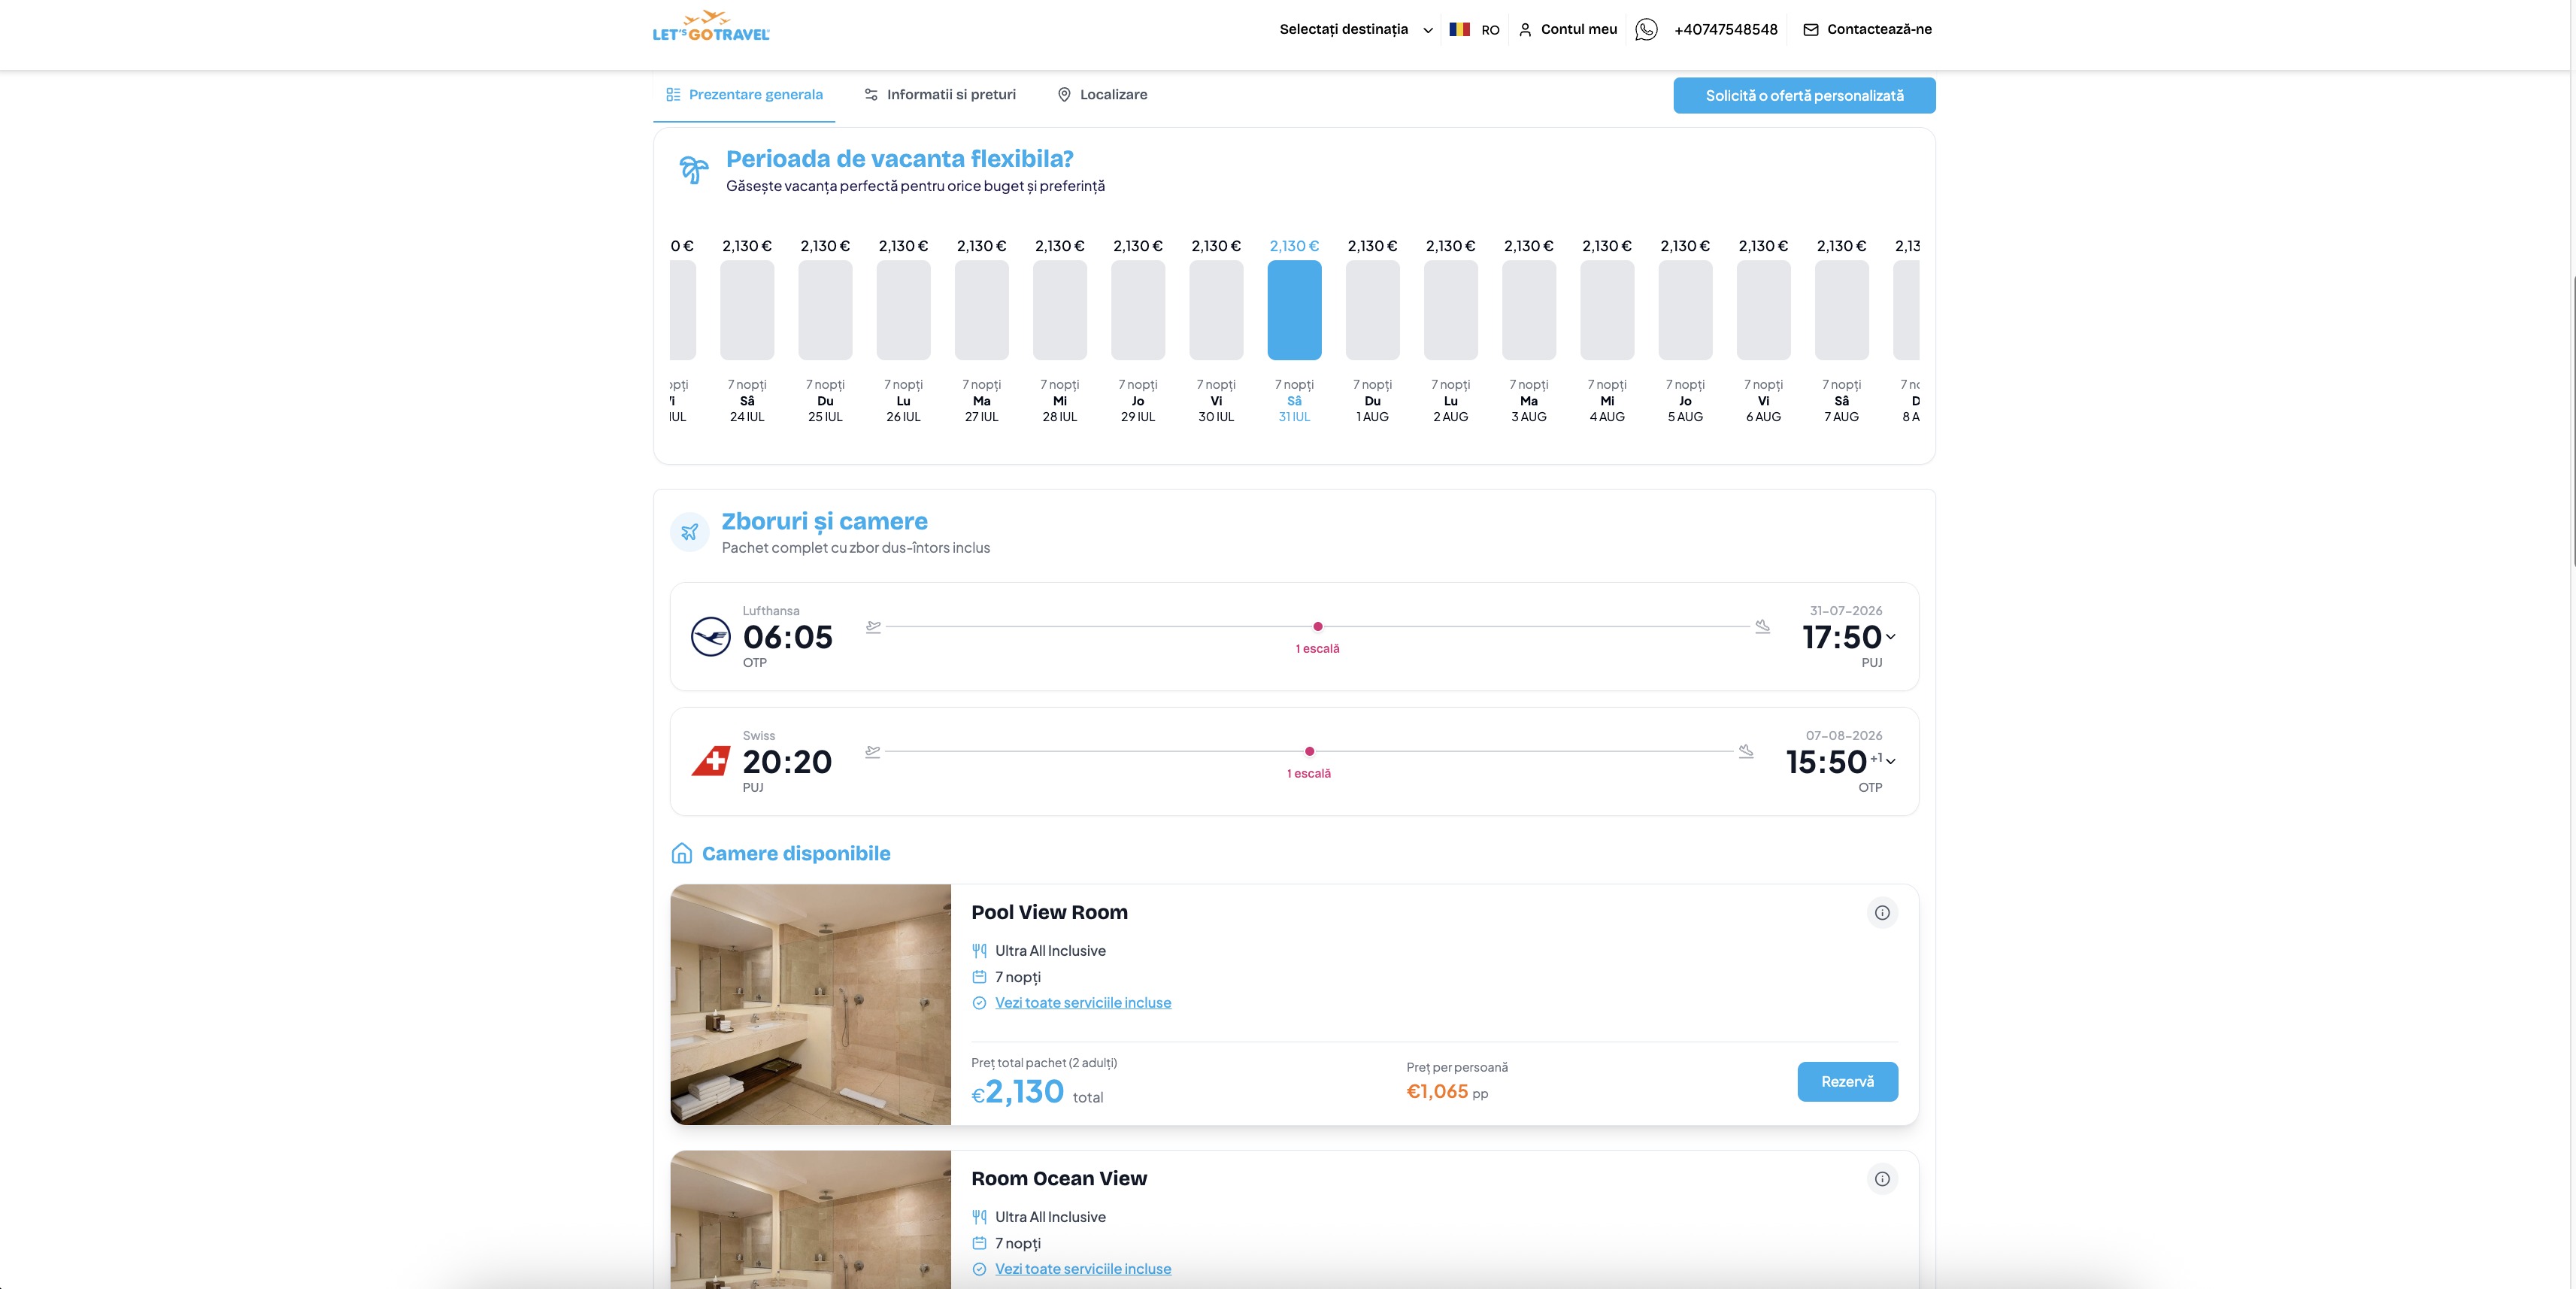The width and height of the screenshot is (2576, 1289).
Task: Switch to Prezentare generala tab
Action: coord(744,95)
